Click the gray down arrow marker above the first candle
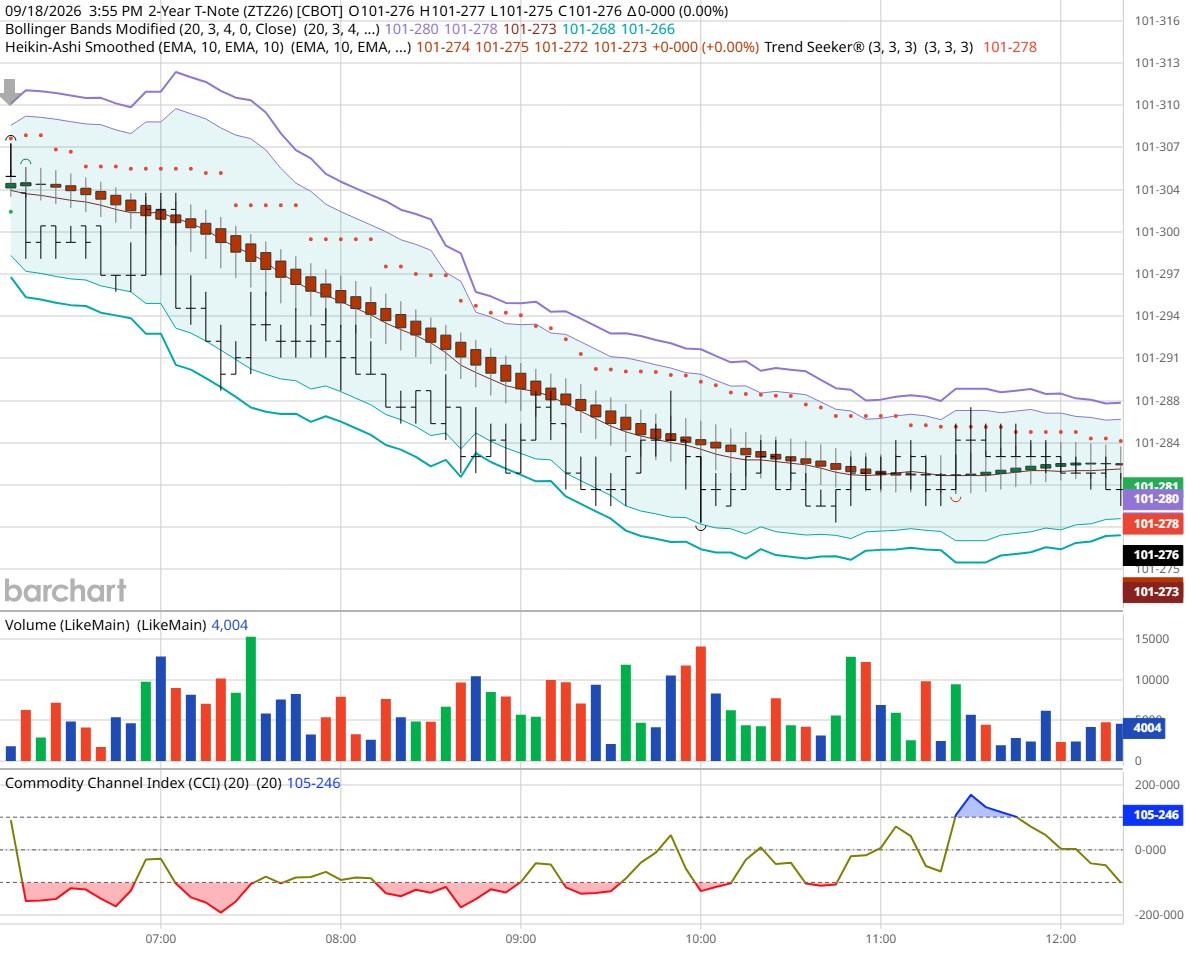 [x=10, y=92]
